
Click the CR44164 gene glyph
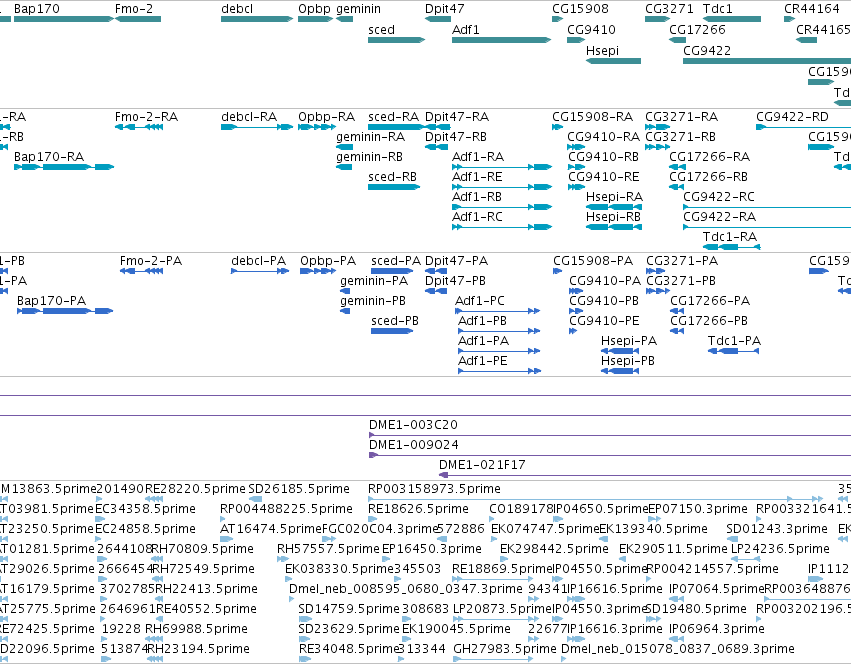pos(789,19)
